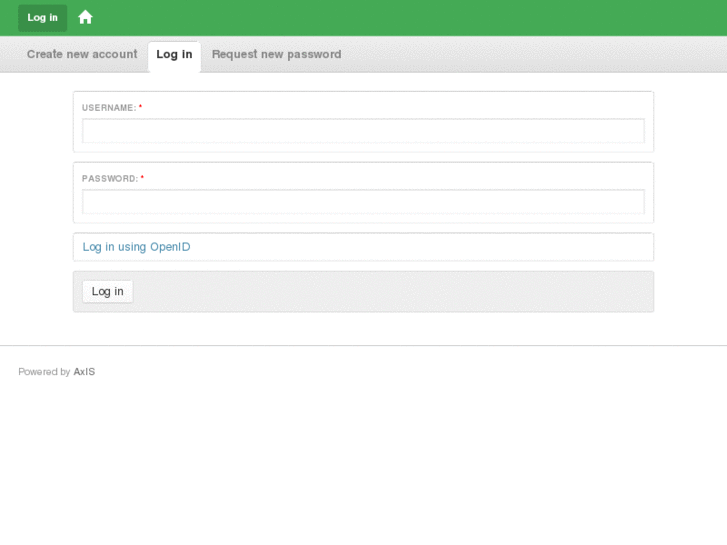Screen dimensions: 727x545
Task: Open the Create new account tab
Action: click(82, 55)
